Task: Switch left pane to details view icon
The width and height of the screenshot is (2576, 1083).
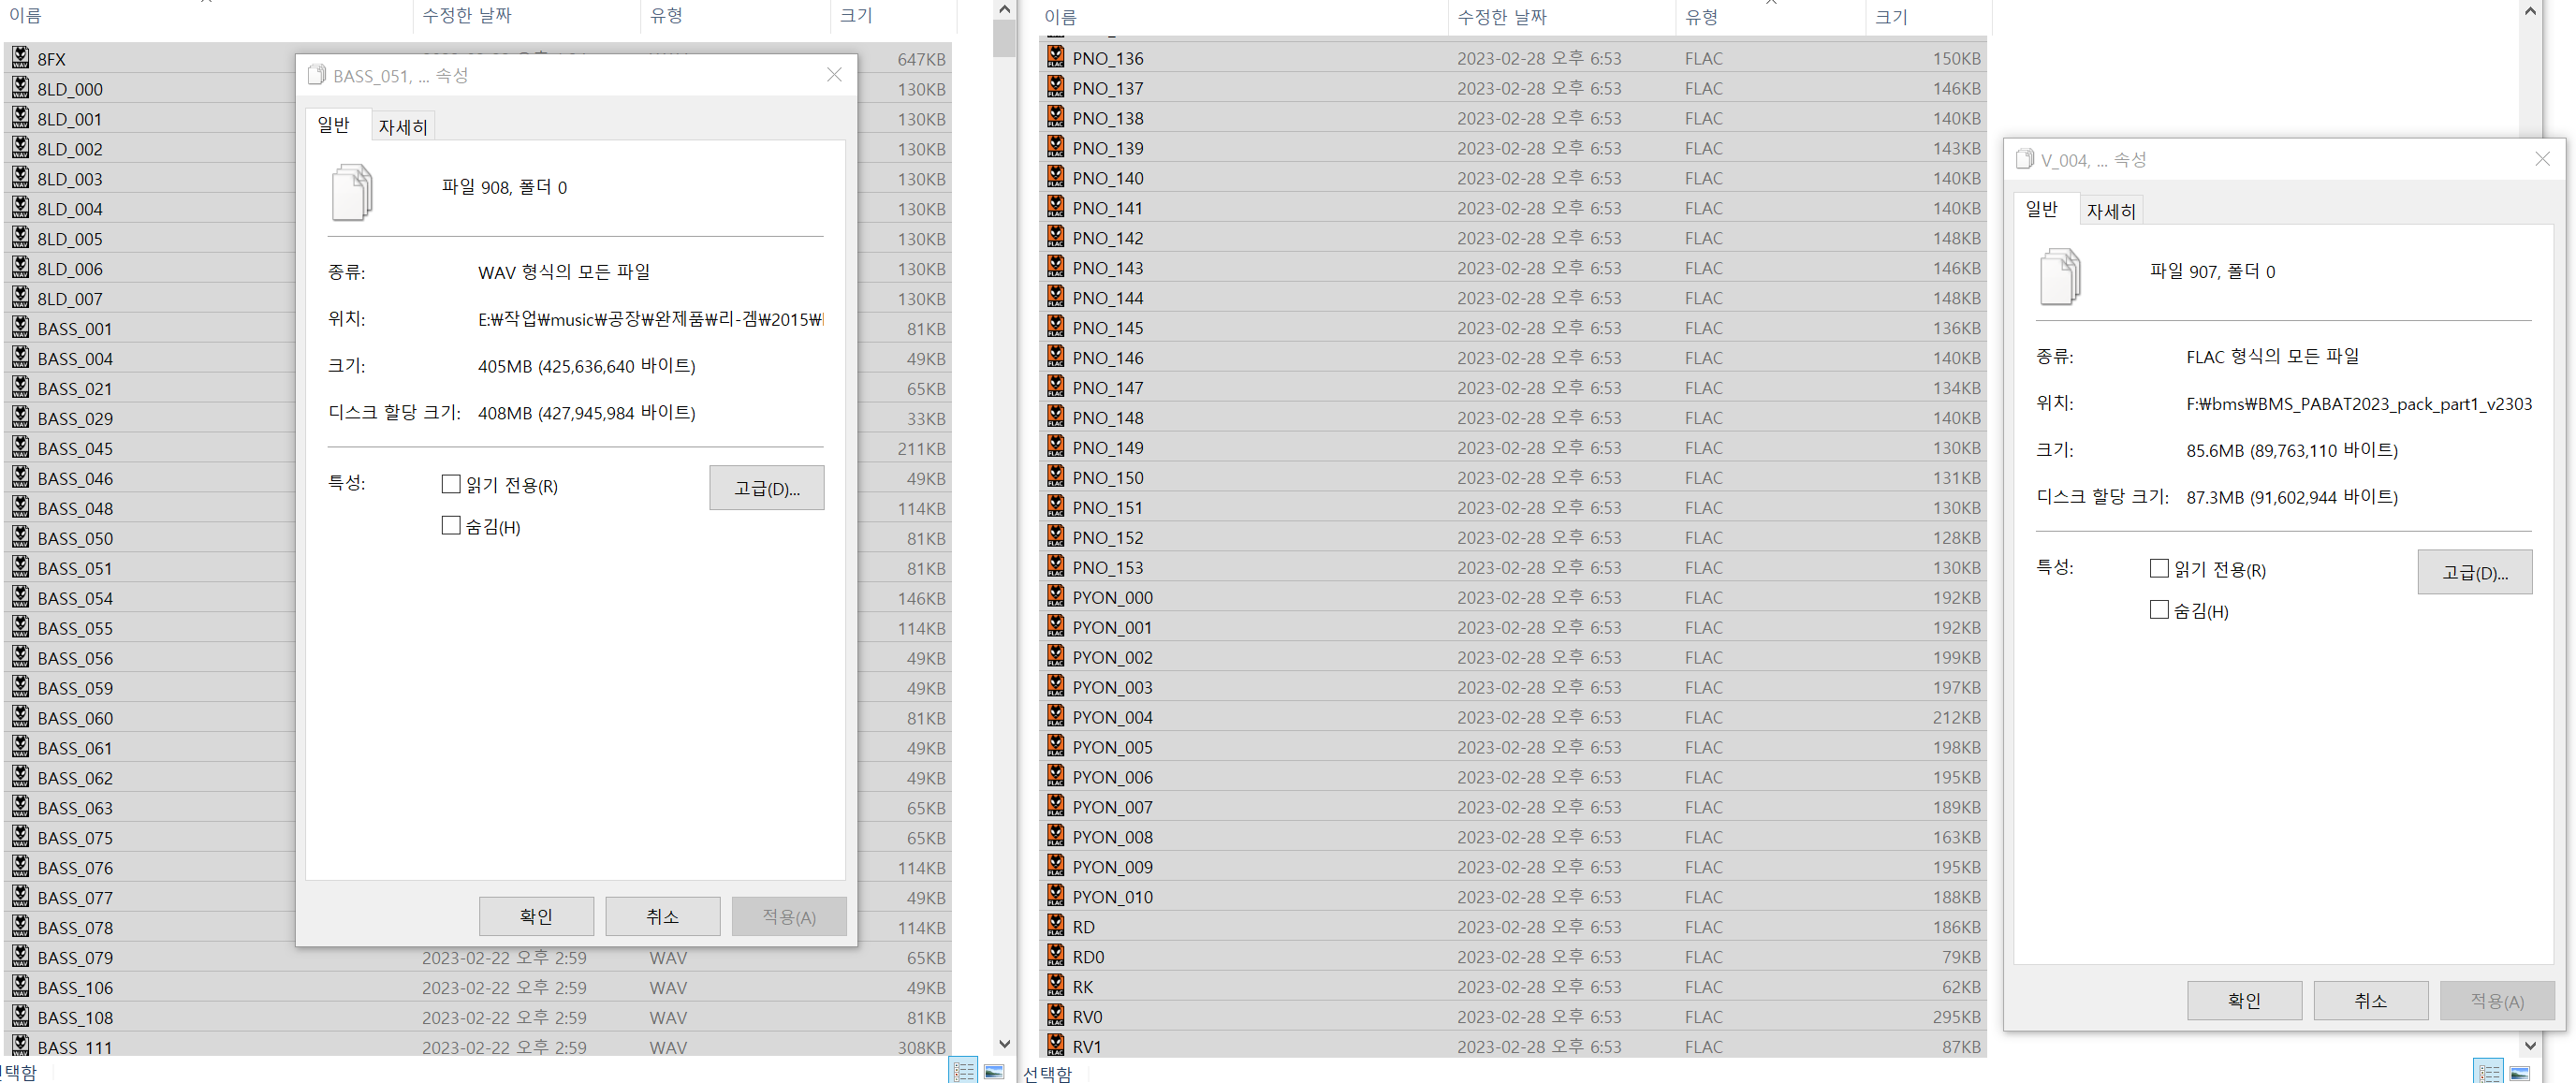Action: click(963, 1071)
